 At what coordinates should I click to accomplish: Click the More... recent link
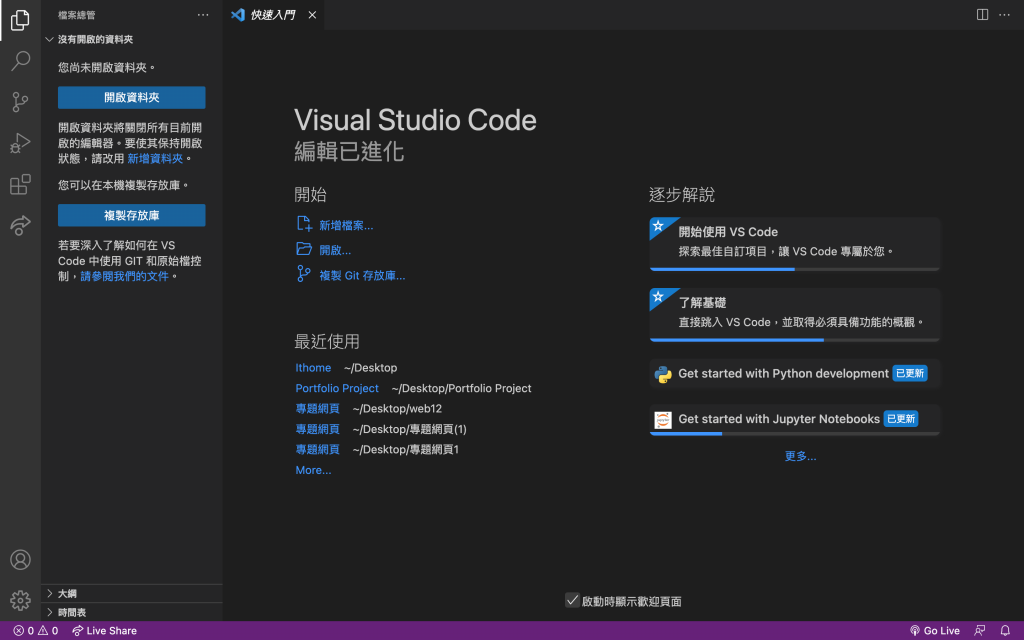[x=313, y=470]
